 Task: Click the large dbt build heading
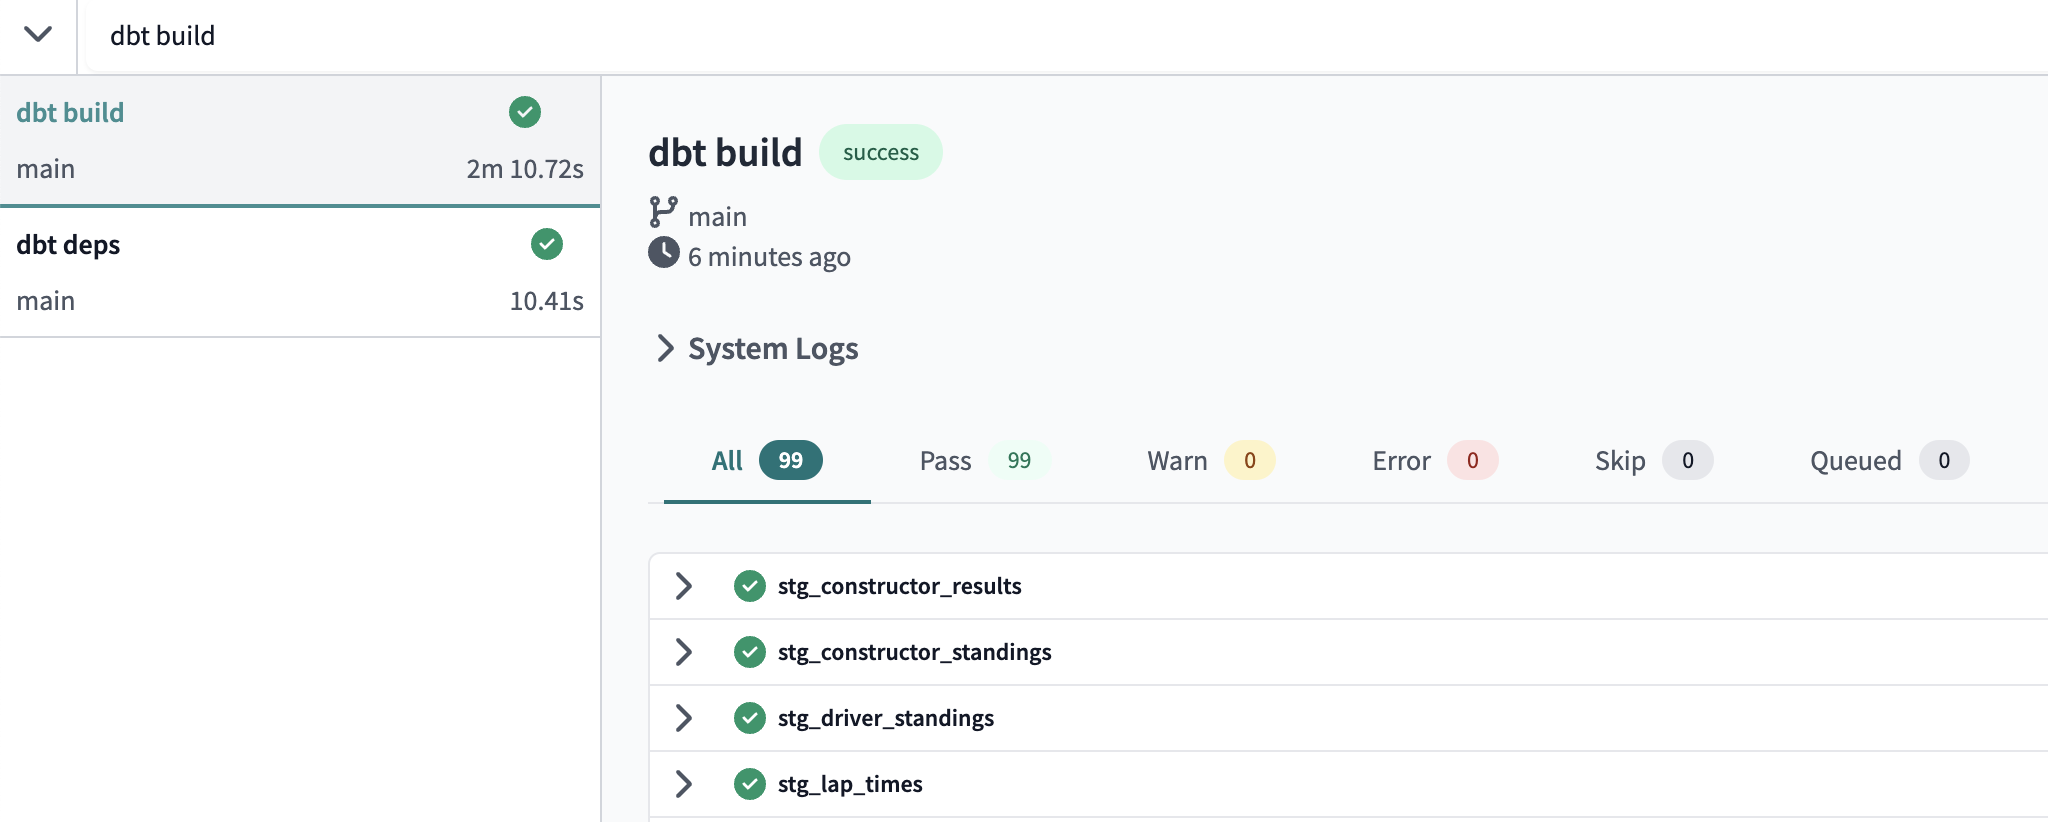coord(725,153)
